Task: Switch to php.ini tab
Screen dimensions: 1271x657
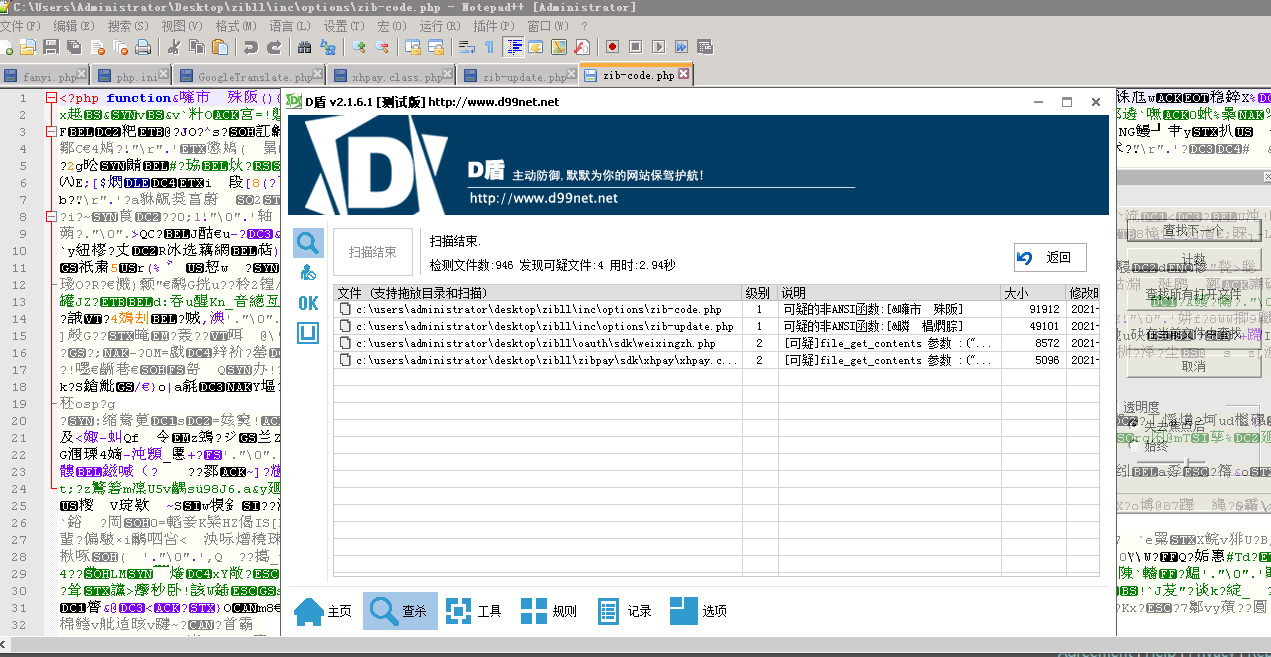Action: (132, 76)
